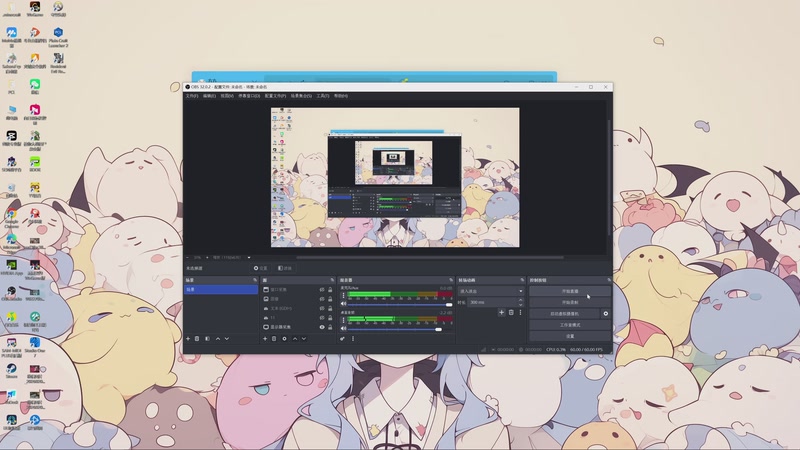Remove the selected scene with trash icon

coord(197,339)
